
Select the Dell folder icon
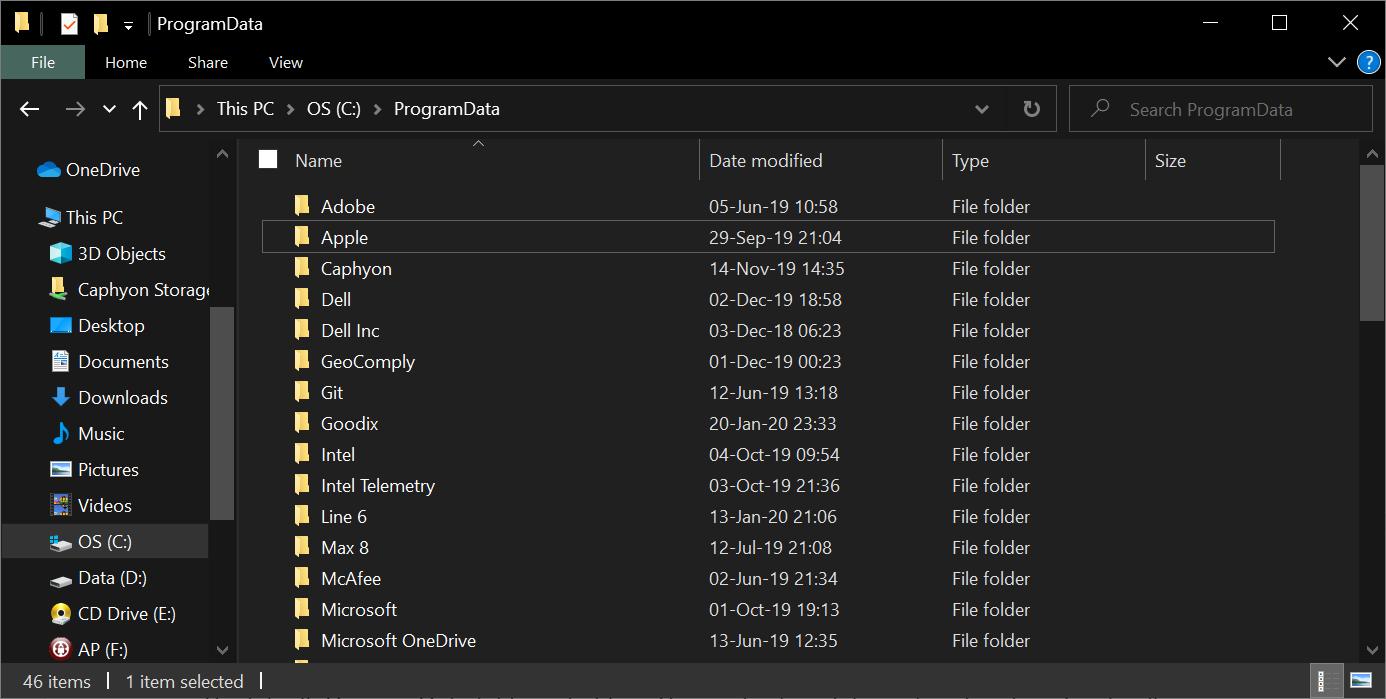(x=302, y=299)
